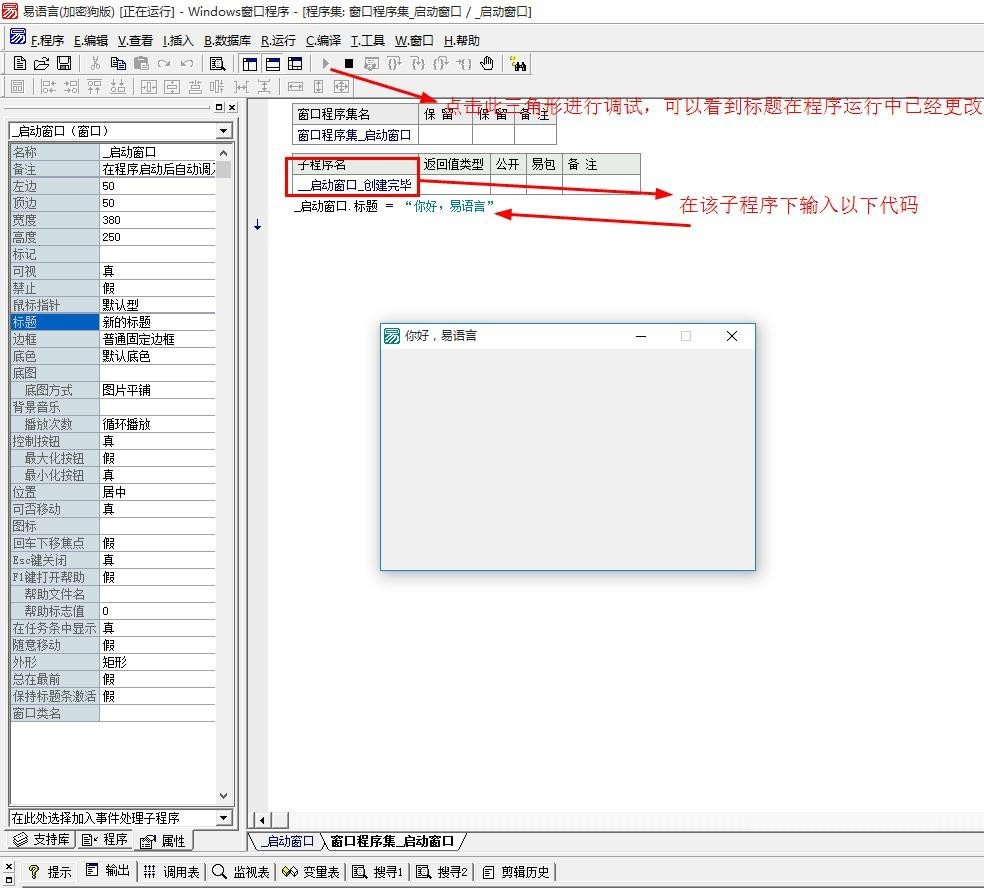Open the C.编译 menu
This screenshot has width=984, height=888.
pos(323,41)
